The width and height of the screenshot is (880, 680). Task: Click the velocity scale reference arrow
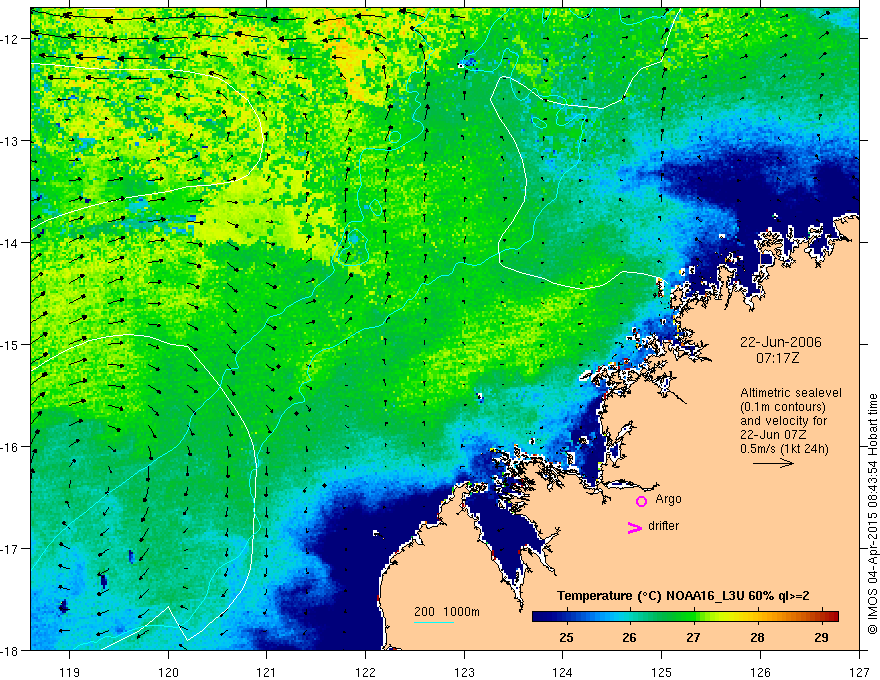tap(773, 463)
